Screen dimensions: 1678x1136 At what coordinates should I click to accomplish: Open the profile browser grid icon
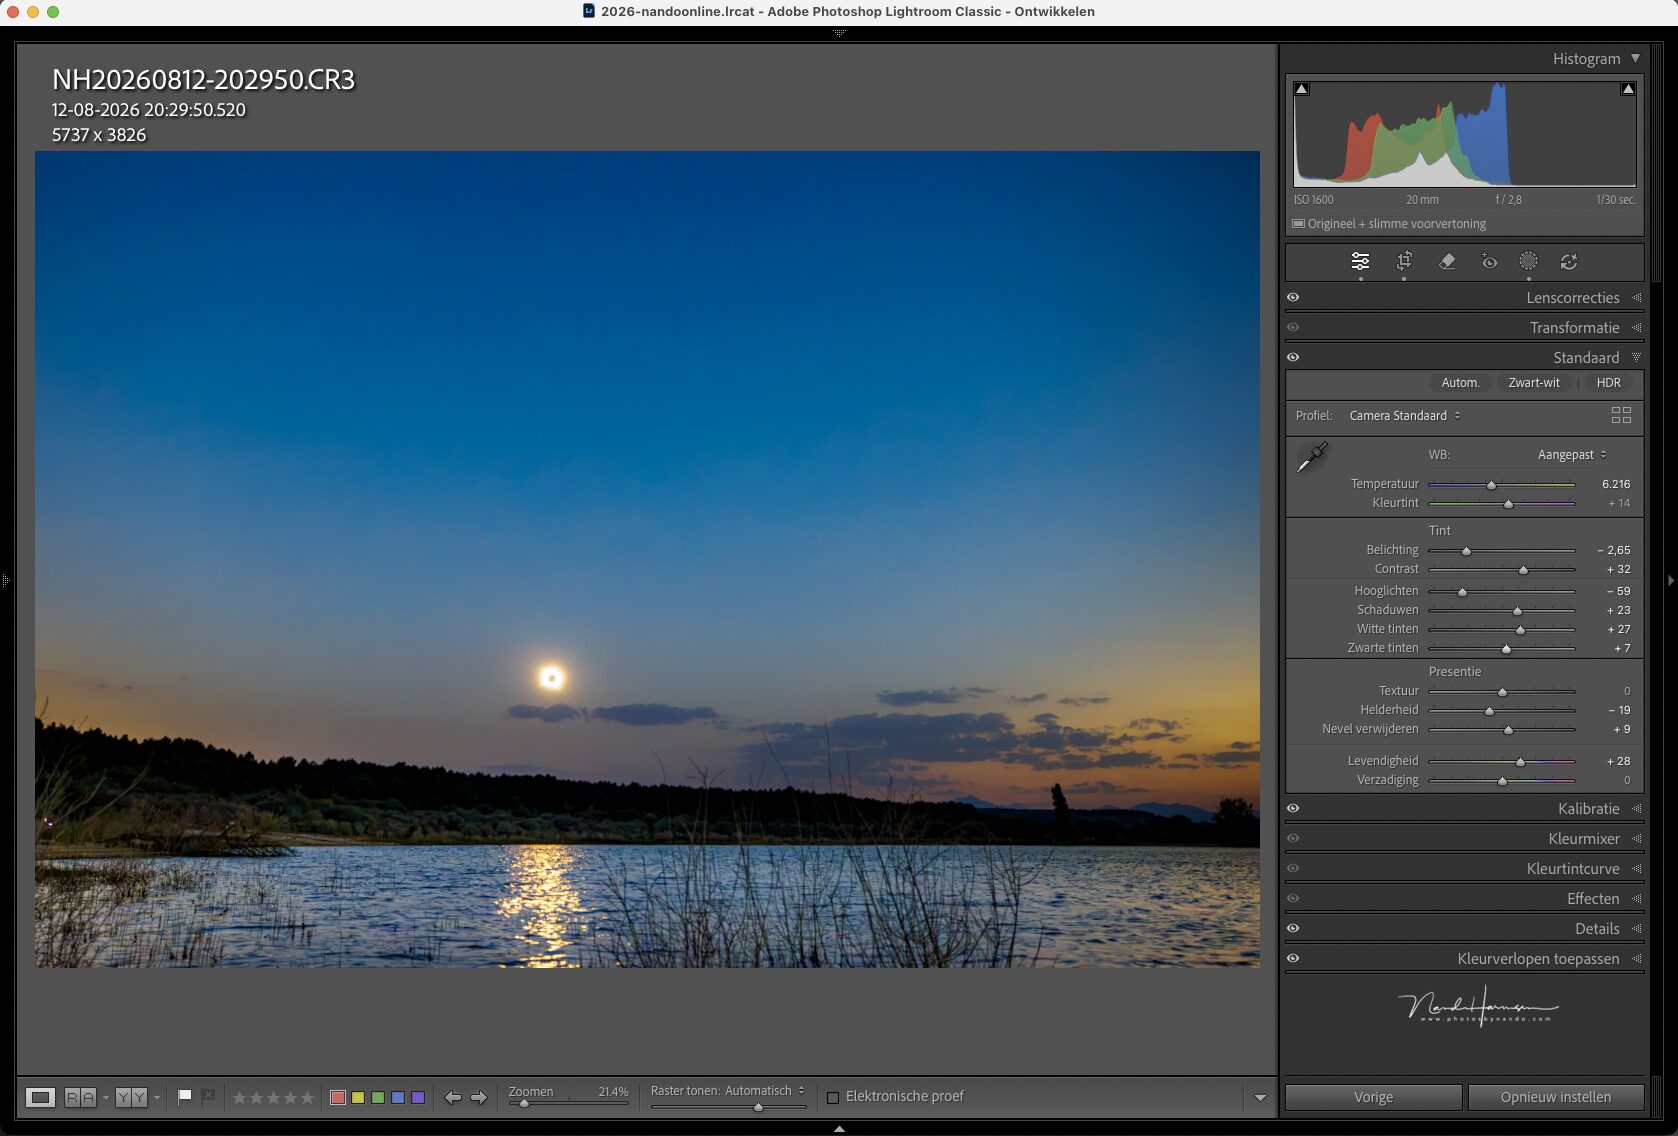1621,415
